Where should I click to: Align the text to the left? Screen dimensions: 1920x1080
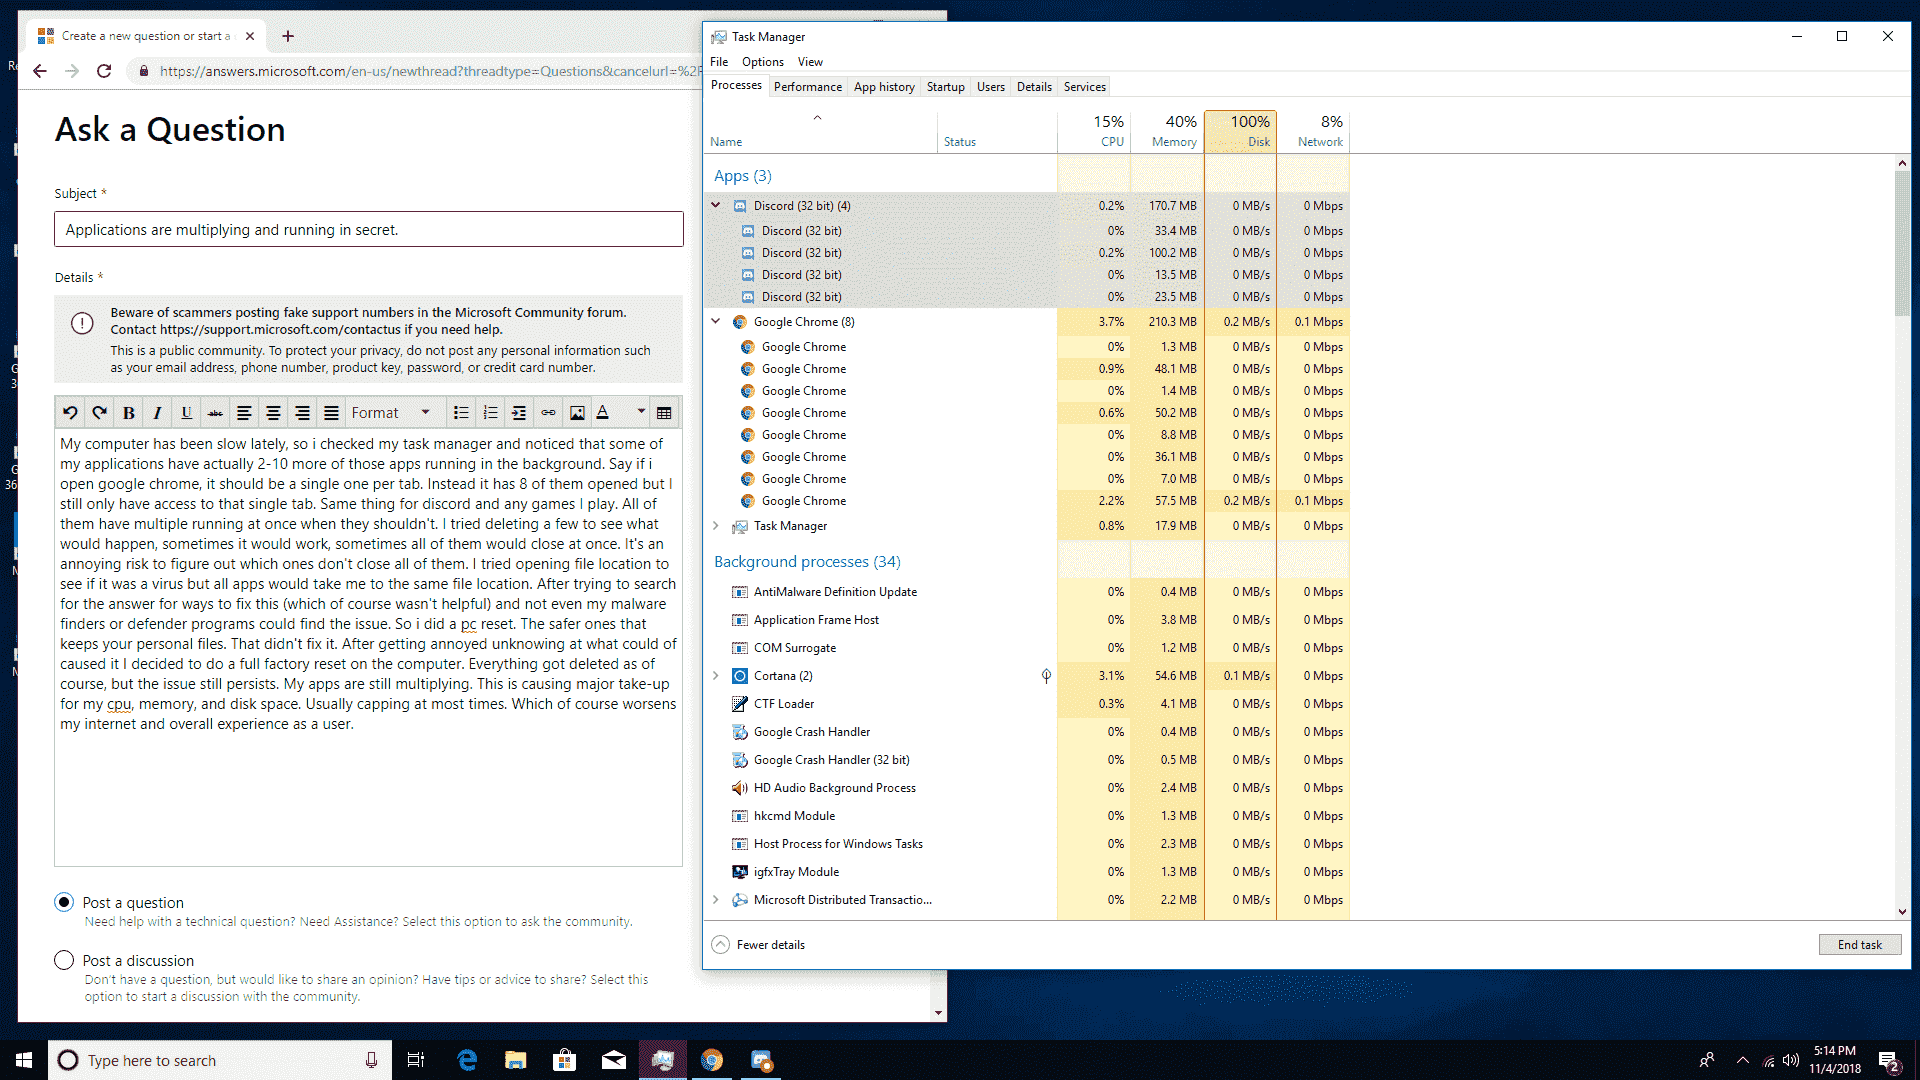[244, 413]
